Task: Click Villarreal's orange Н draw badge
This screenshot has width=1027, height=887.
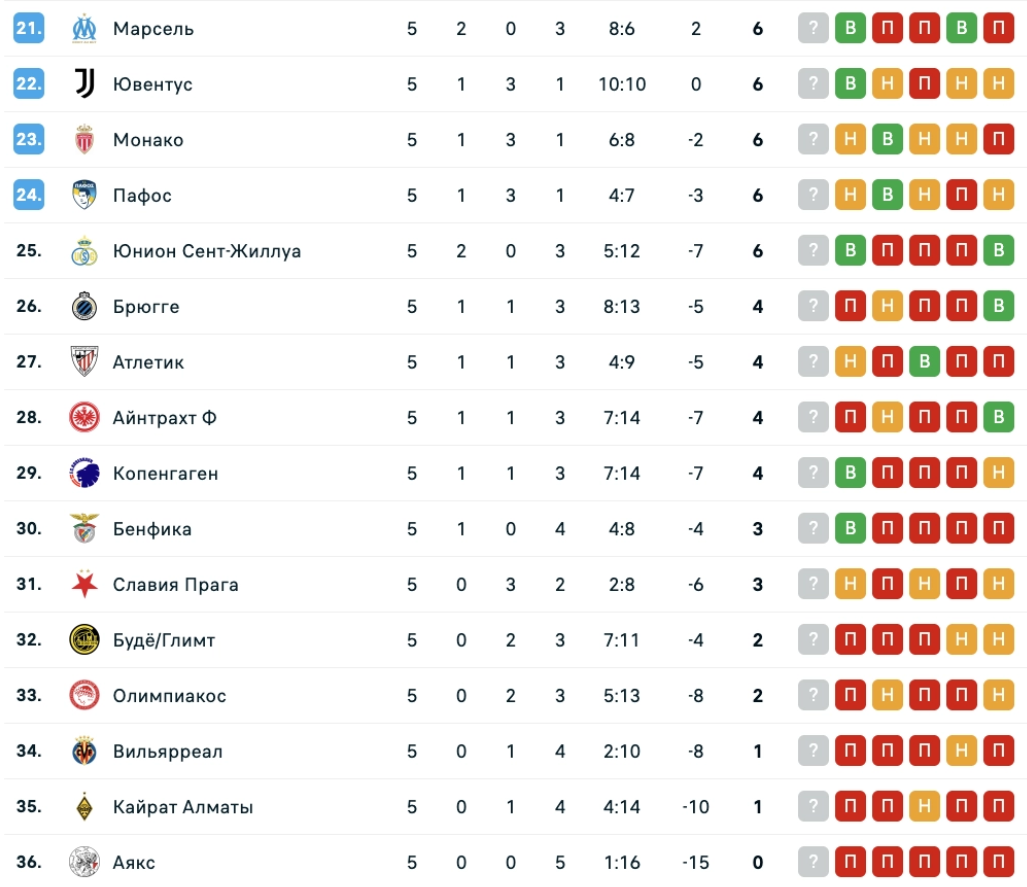Action: (x=961, y=751)
